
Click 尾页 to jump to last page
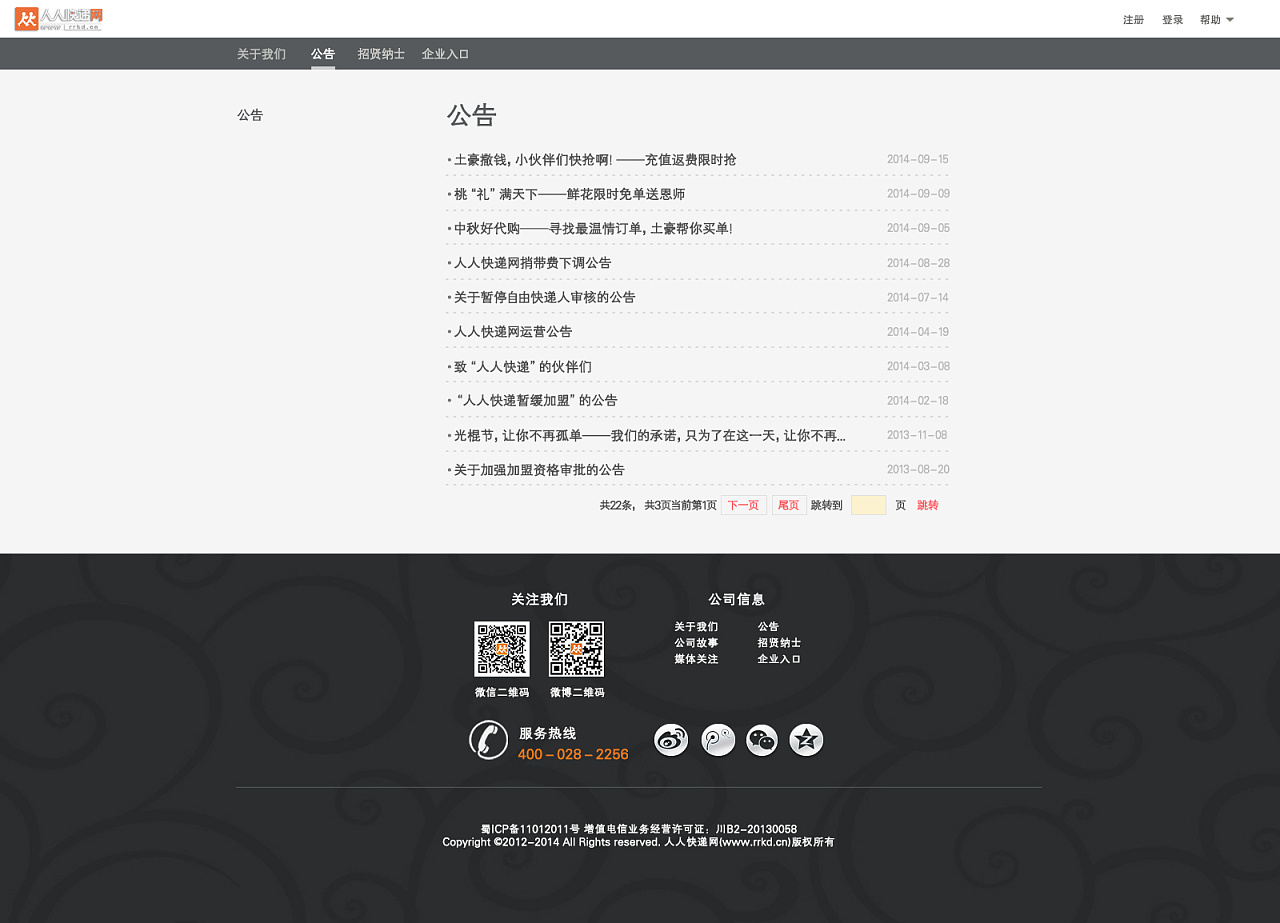point(788,505)
